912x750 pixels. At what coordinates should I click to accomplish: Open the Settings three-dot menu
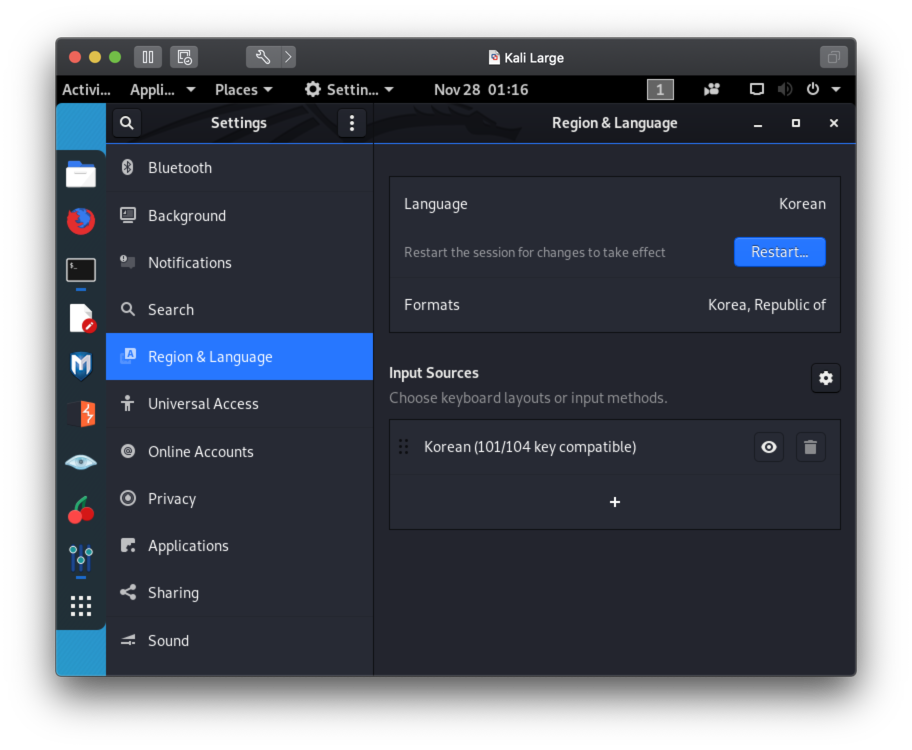(x=352, y=123)
